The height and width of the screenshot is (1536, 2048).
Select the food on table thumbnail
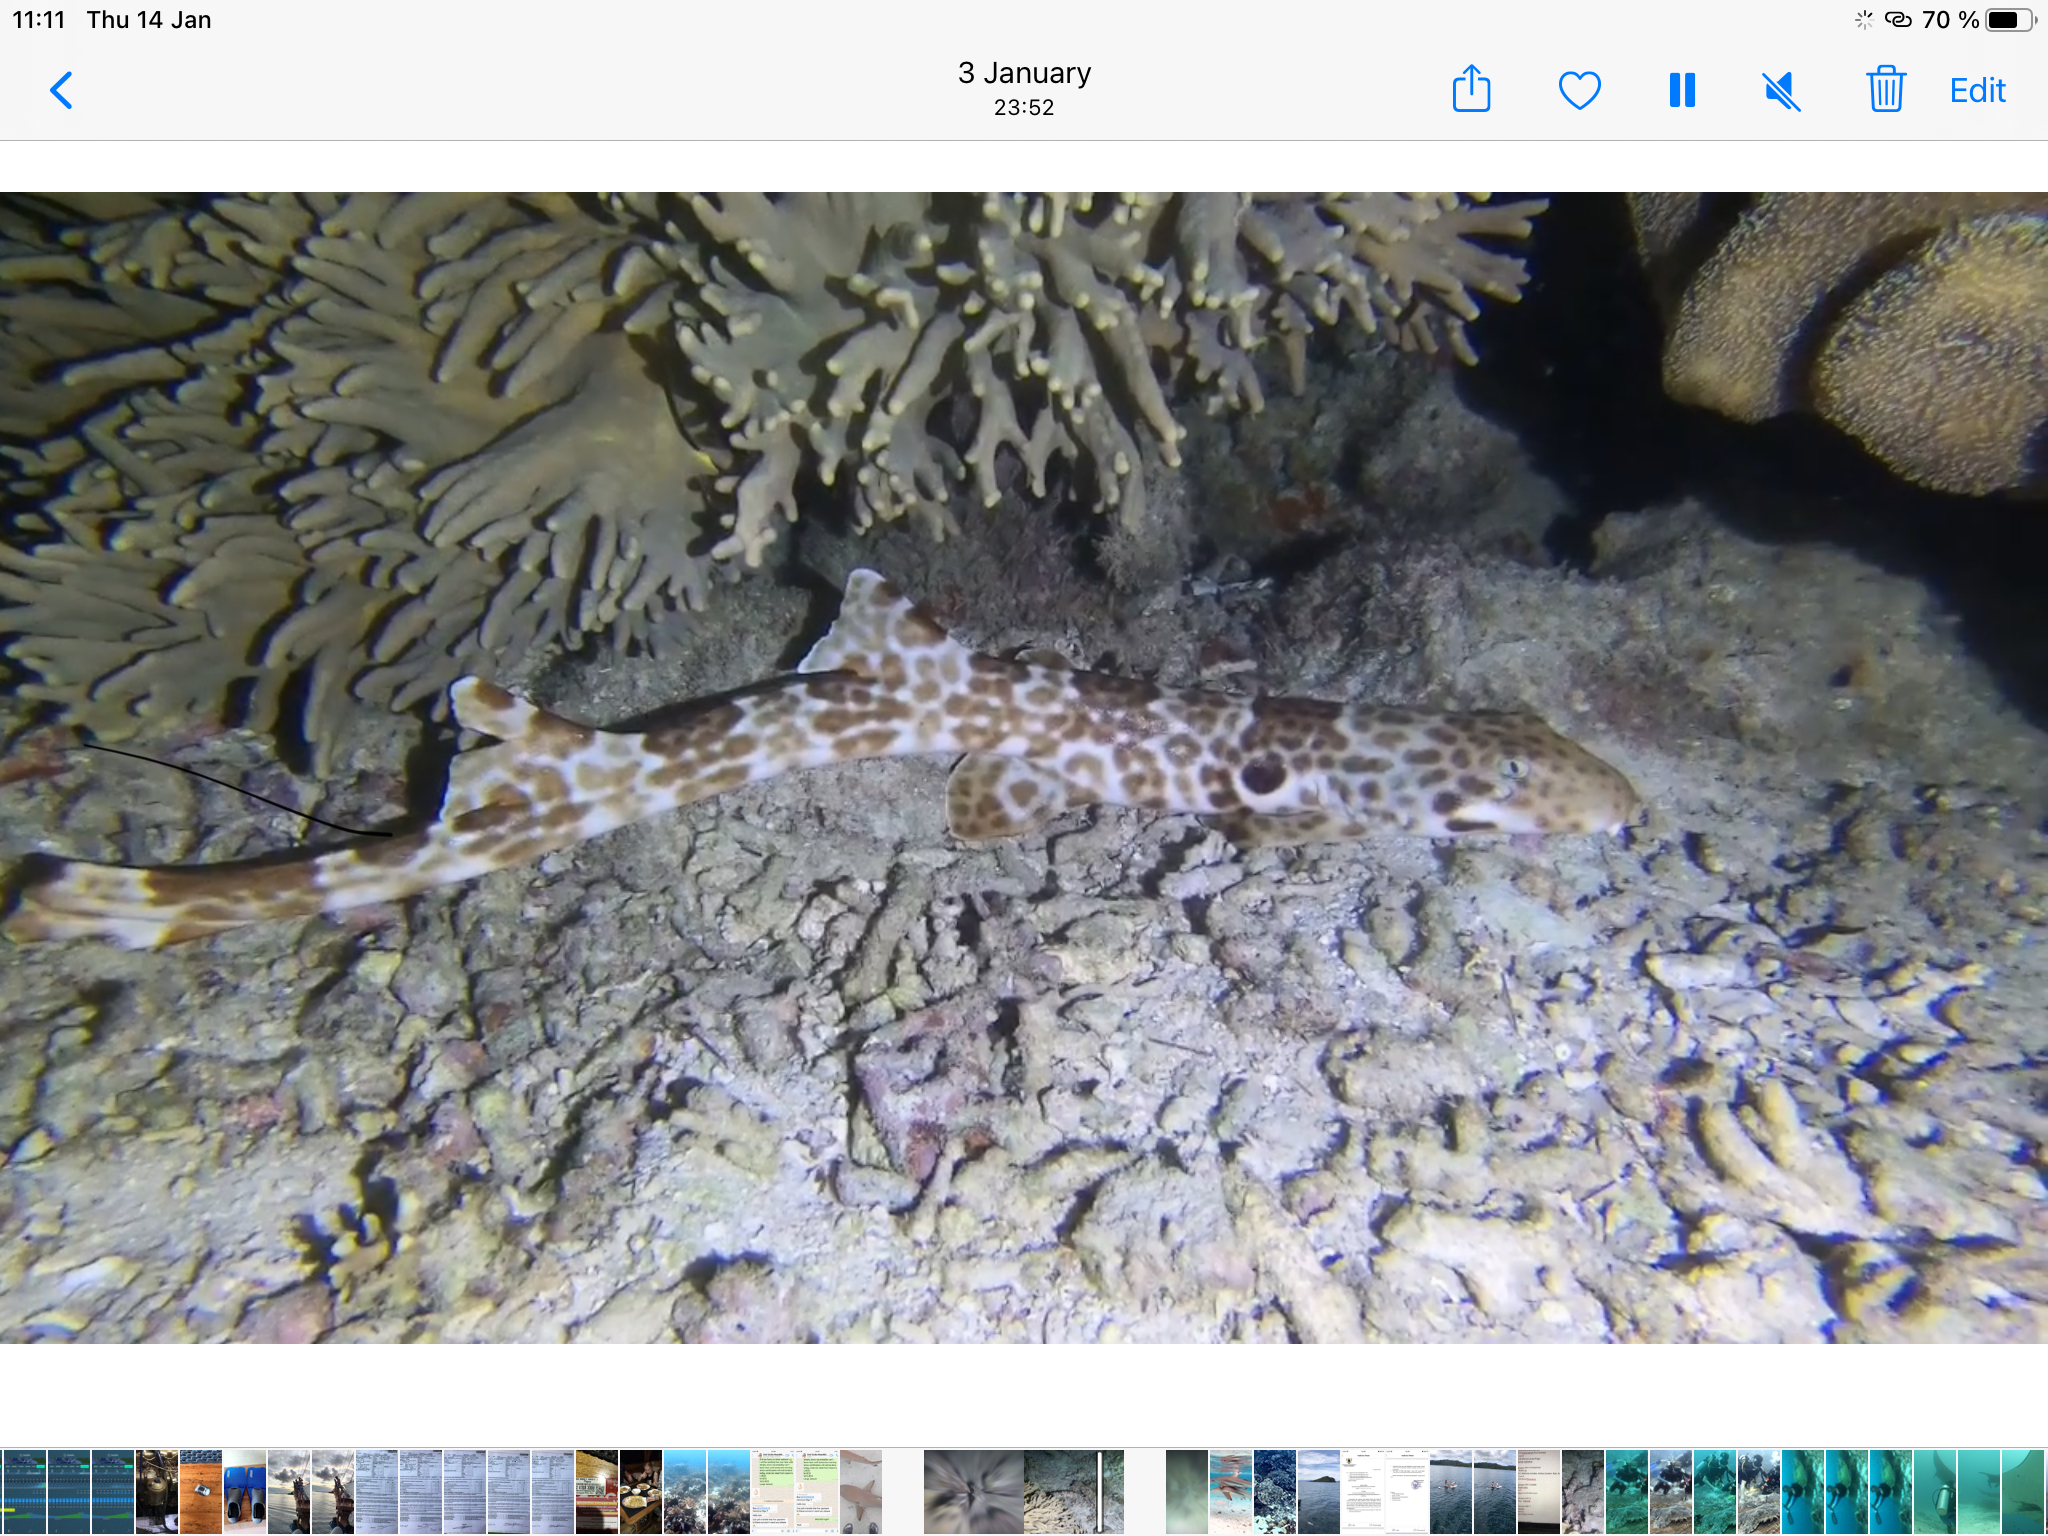click(641, 1491)
